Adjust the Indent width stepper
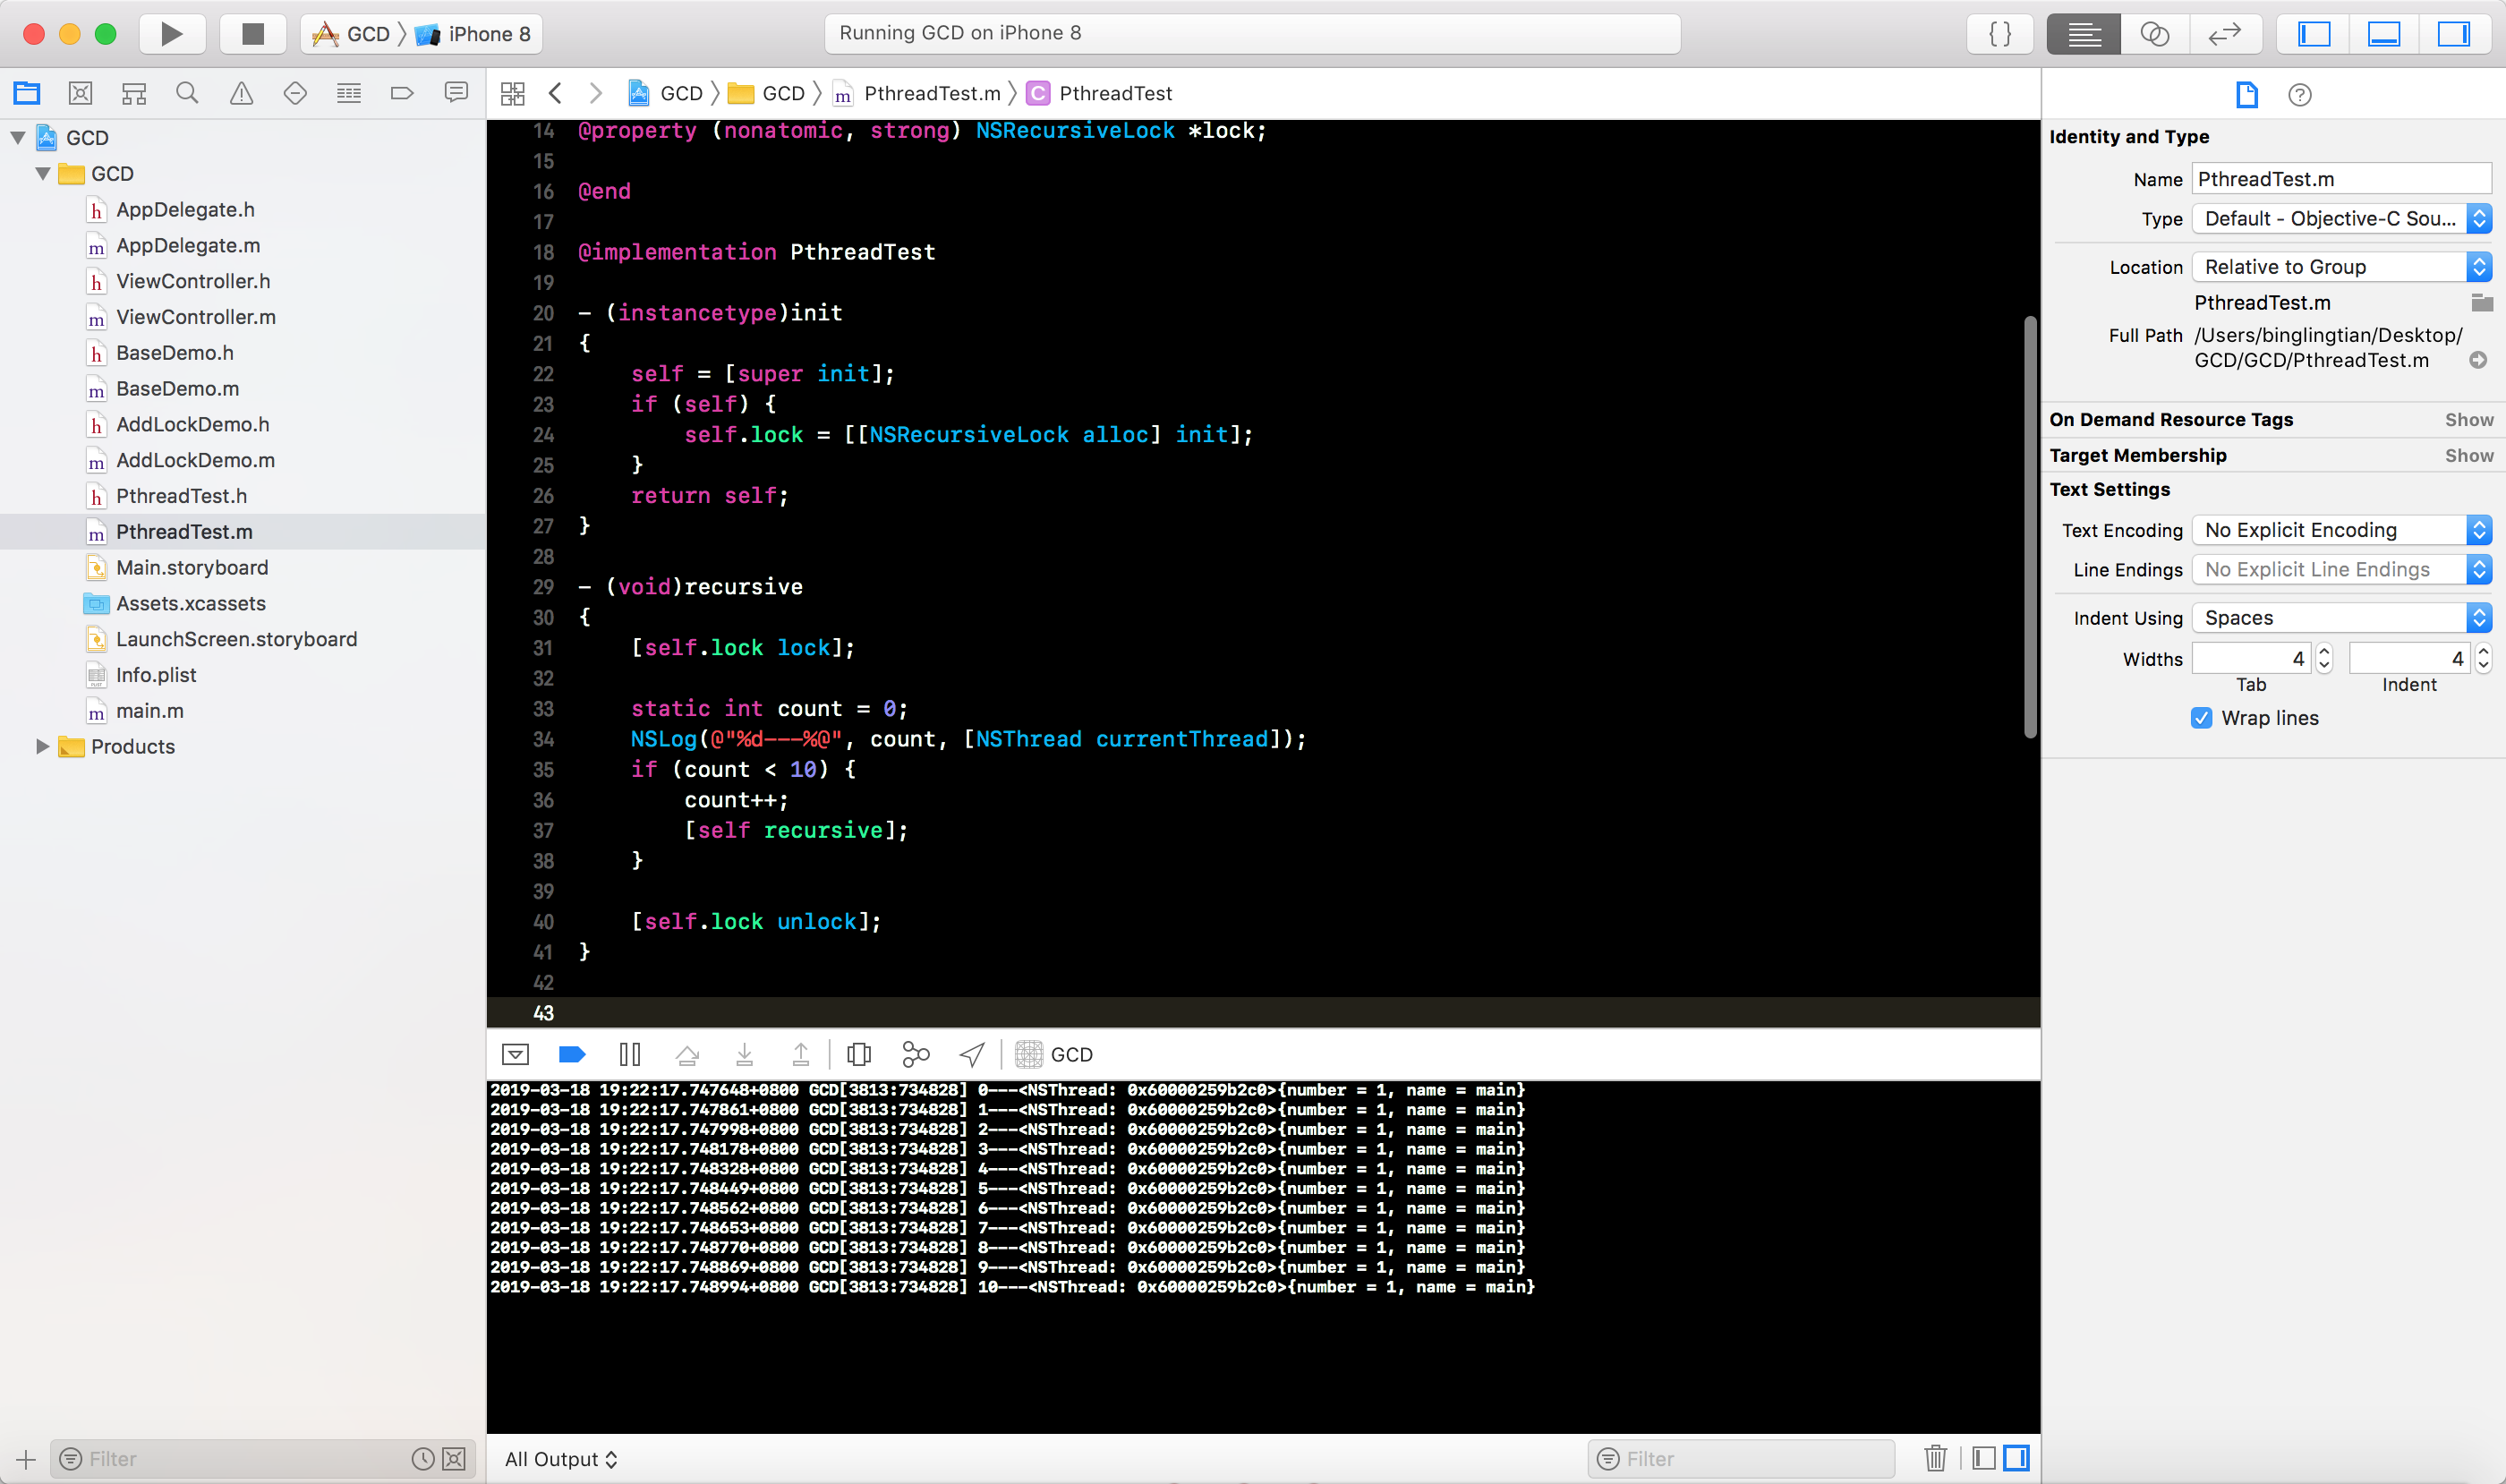 coord(2483,658)
